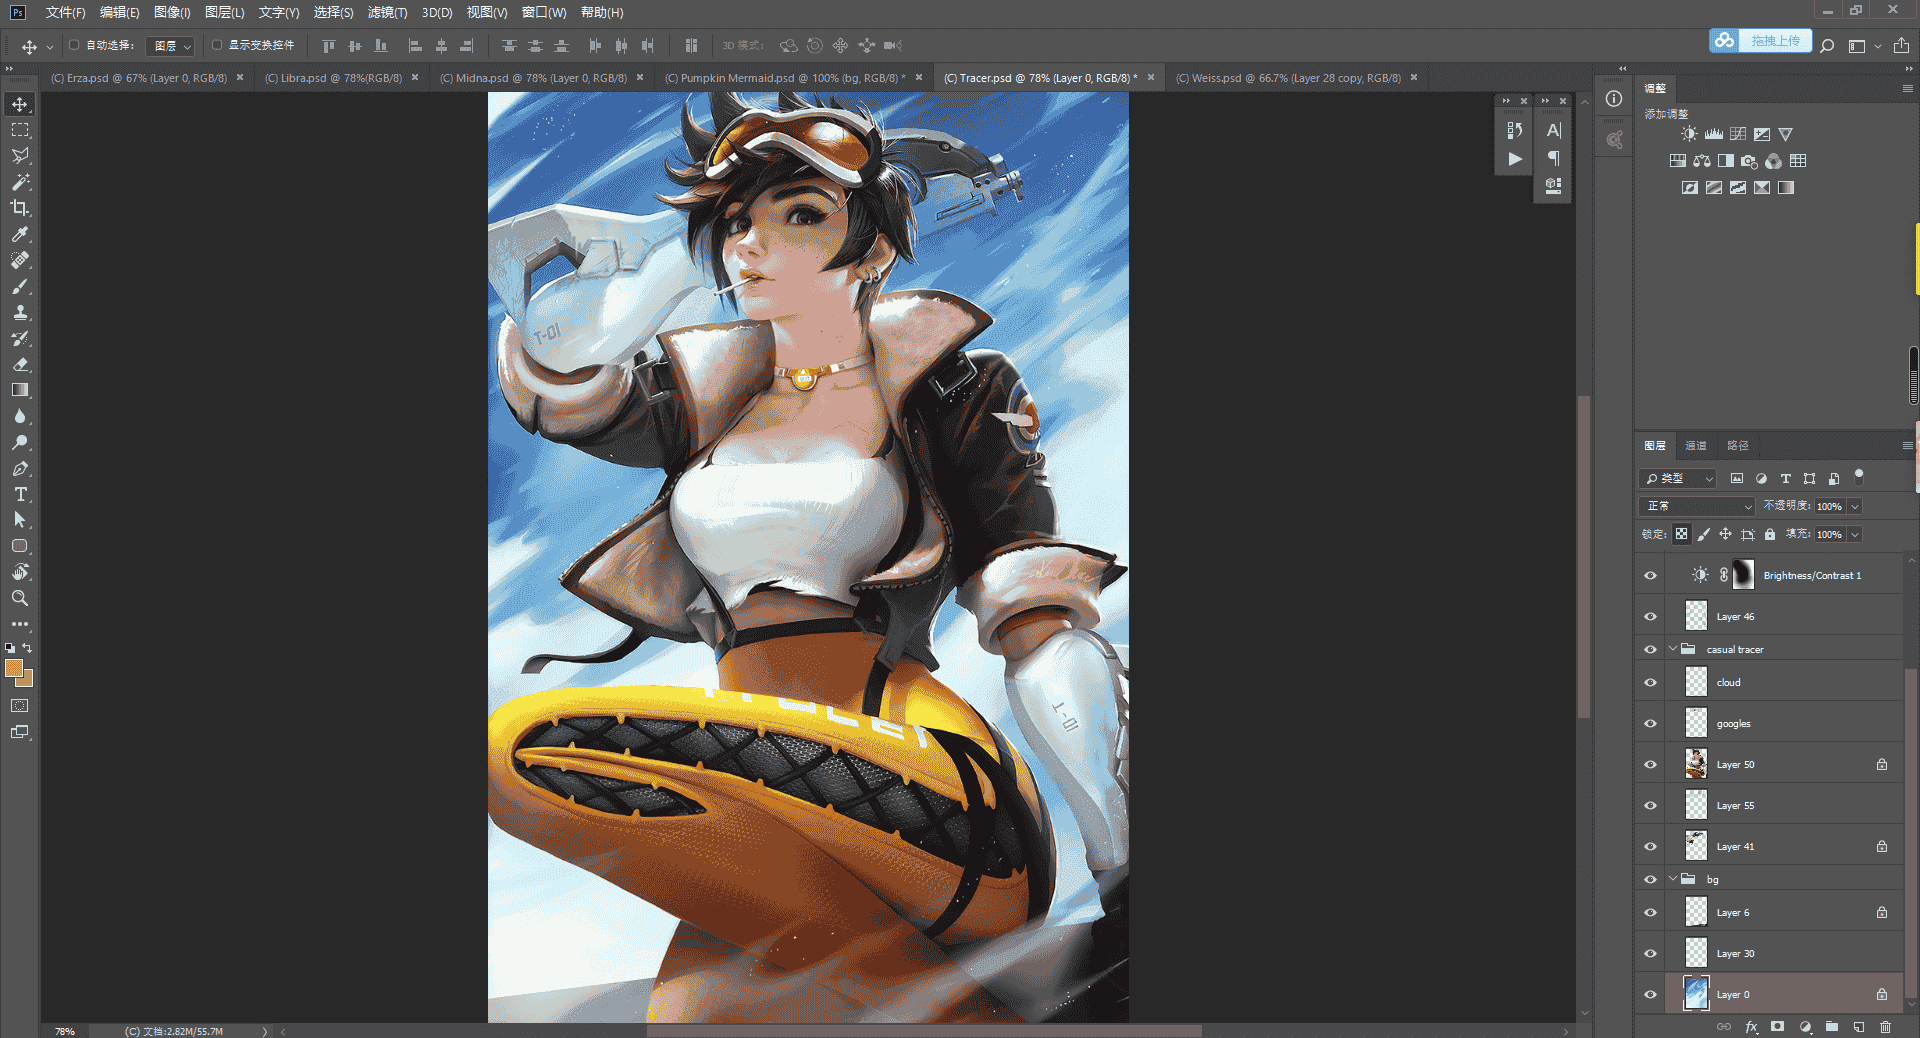The image size is (1920, 1038).
Task: Create a new layer group folder icon
Action: (x=1832, y=1026)
